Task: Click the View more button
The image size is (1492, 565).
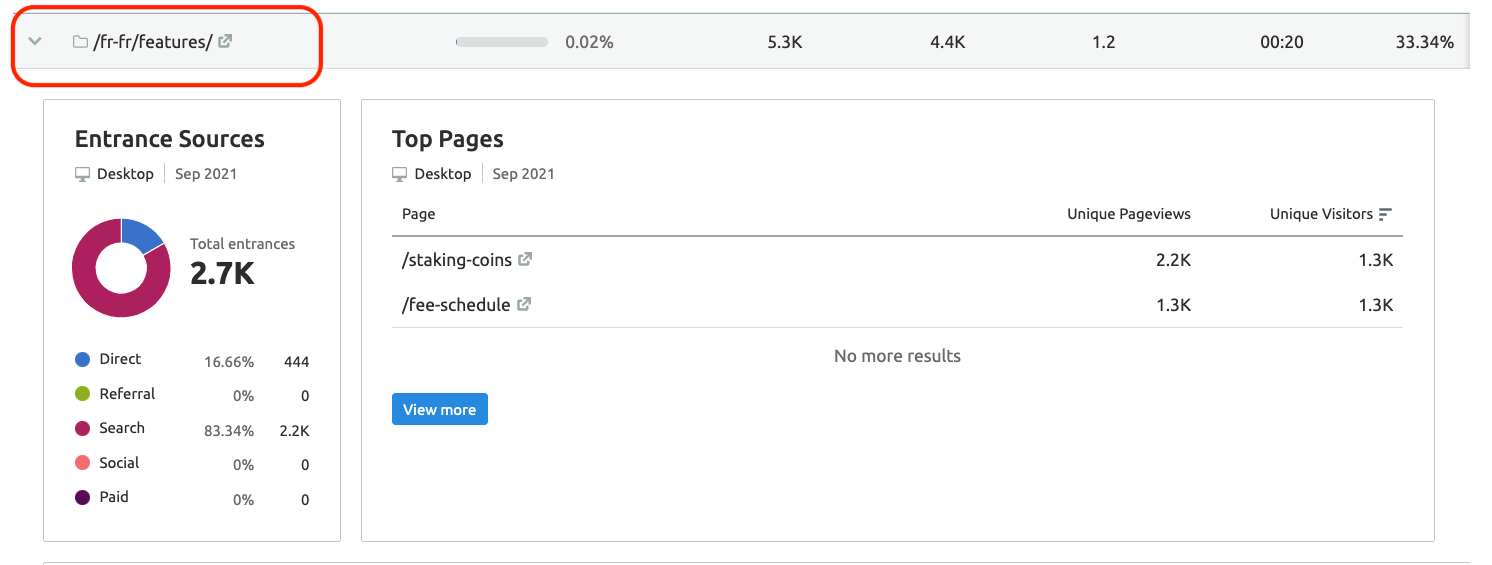Action: pyautogui.click(x=440, y=409)
